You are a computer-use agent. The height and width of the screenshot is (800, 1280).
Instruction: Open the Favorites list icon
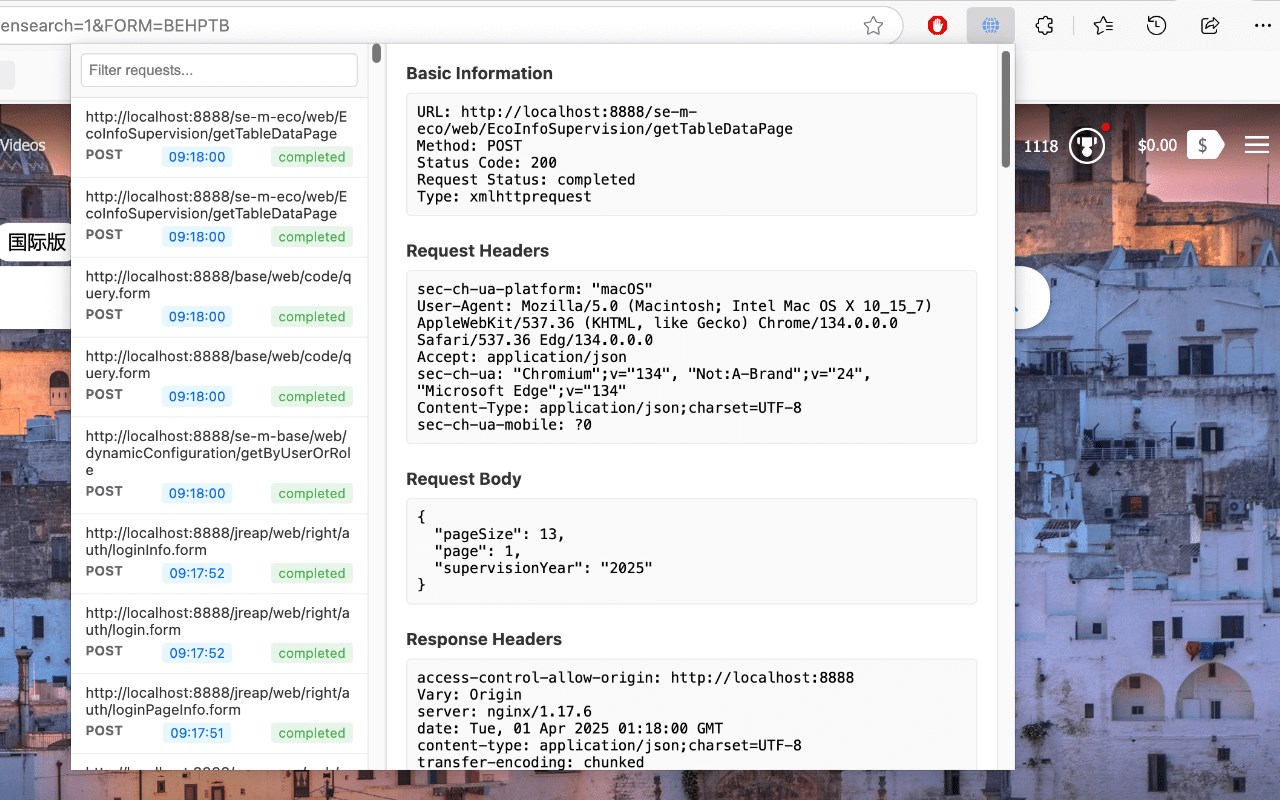1103,26
